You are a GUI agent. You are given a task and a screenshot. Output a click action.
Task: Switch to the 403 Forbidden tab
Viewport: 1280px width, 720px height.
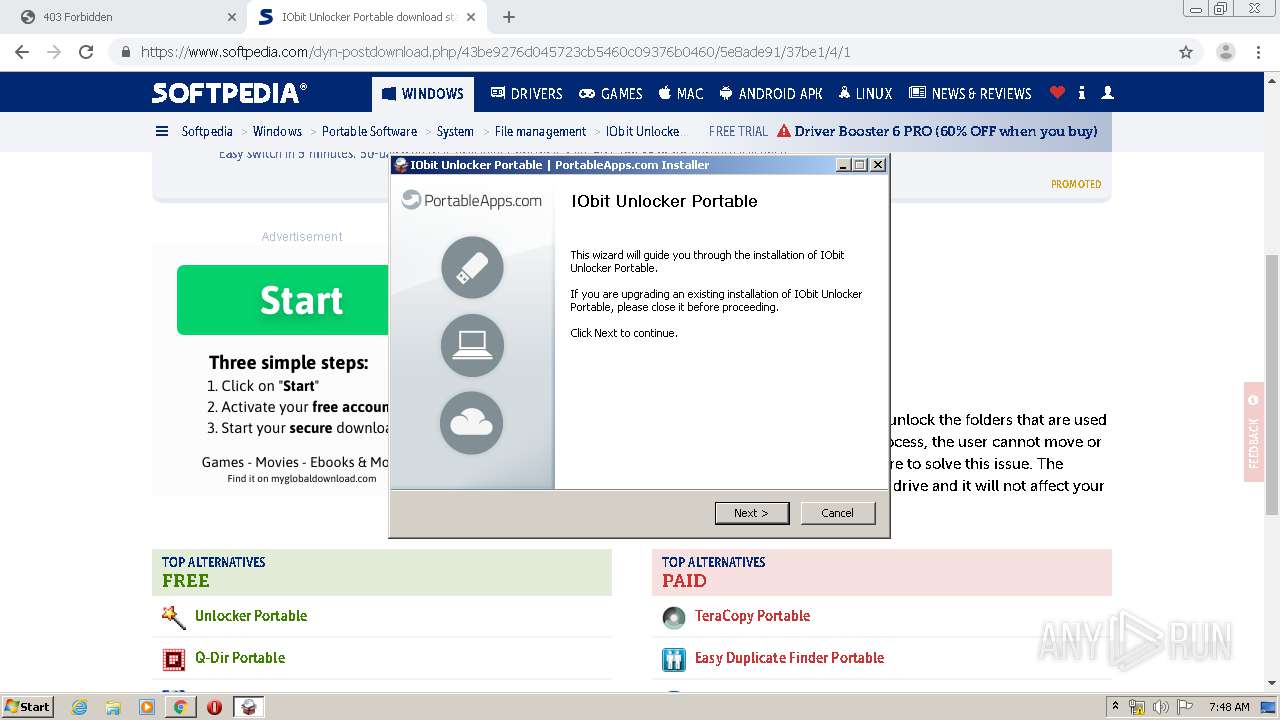point(125,17)
